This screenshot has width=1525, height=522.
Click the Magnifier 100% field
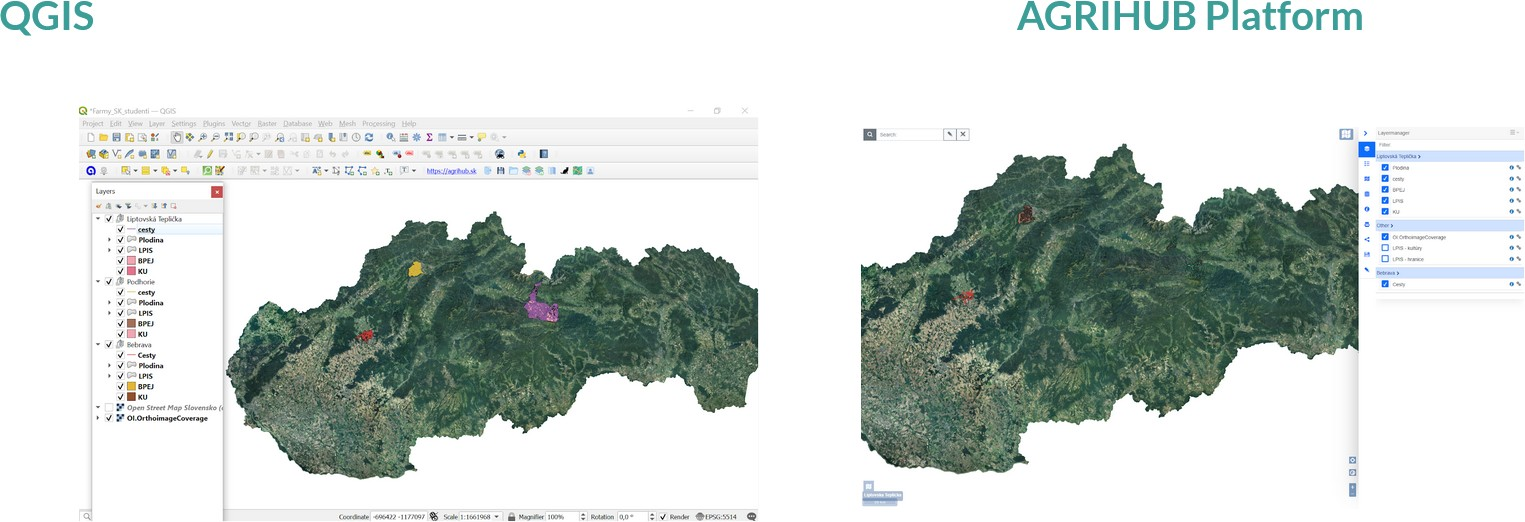(563, 517)
